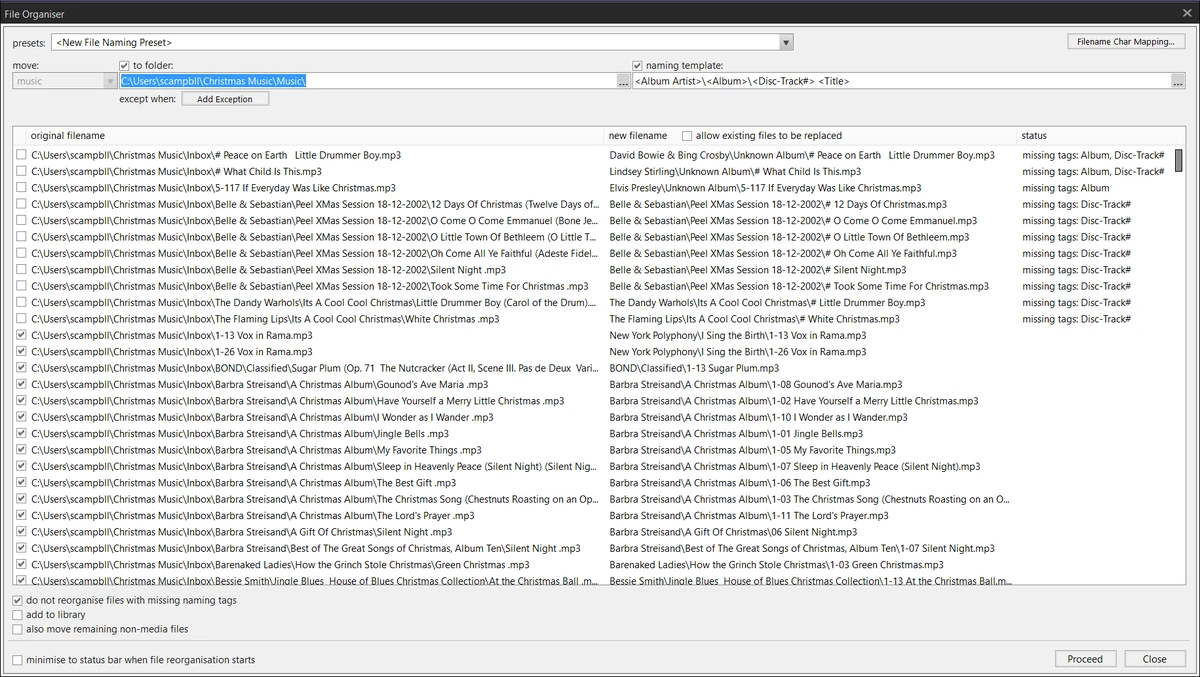
Task: Click the file list scrollbar thumb
Action: [x=1180, y=160]
